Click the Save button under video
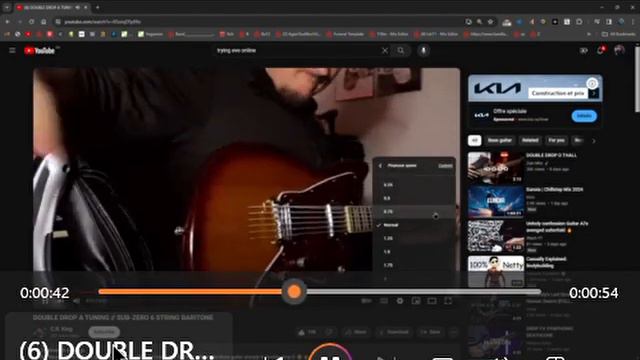This screenshot has height=360, width=640. (x=430, y=332)
